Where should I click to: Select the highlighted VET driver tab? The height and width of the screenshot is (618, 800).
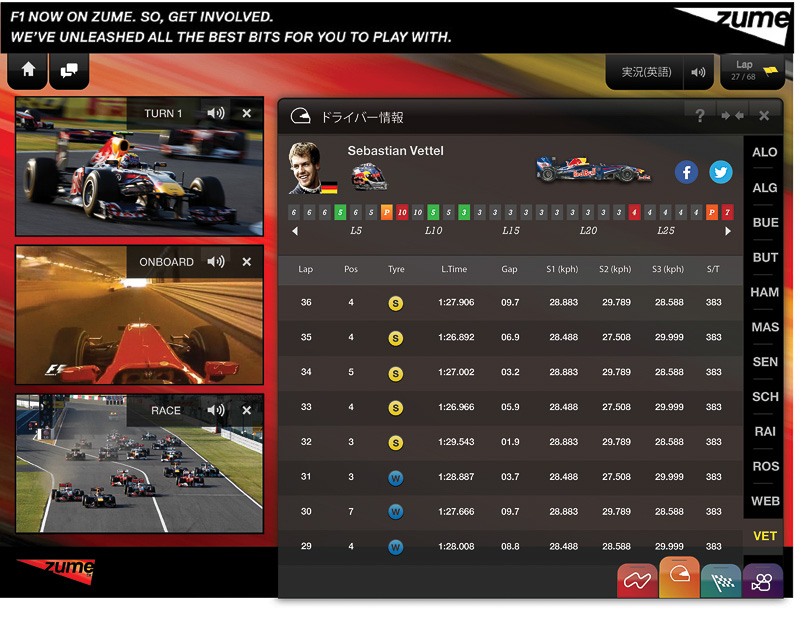tap(764, 536)
